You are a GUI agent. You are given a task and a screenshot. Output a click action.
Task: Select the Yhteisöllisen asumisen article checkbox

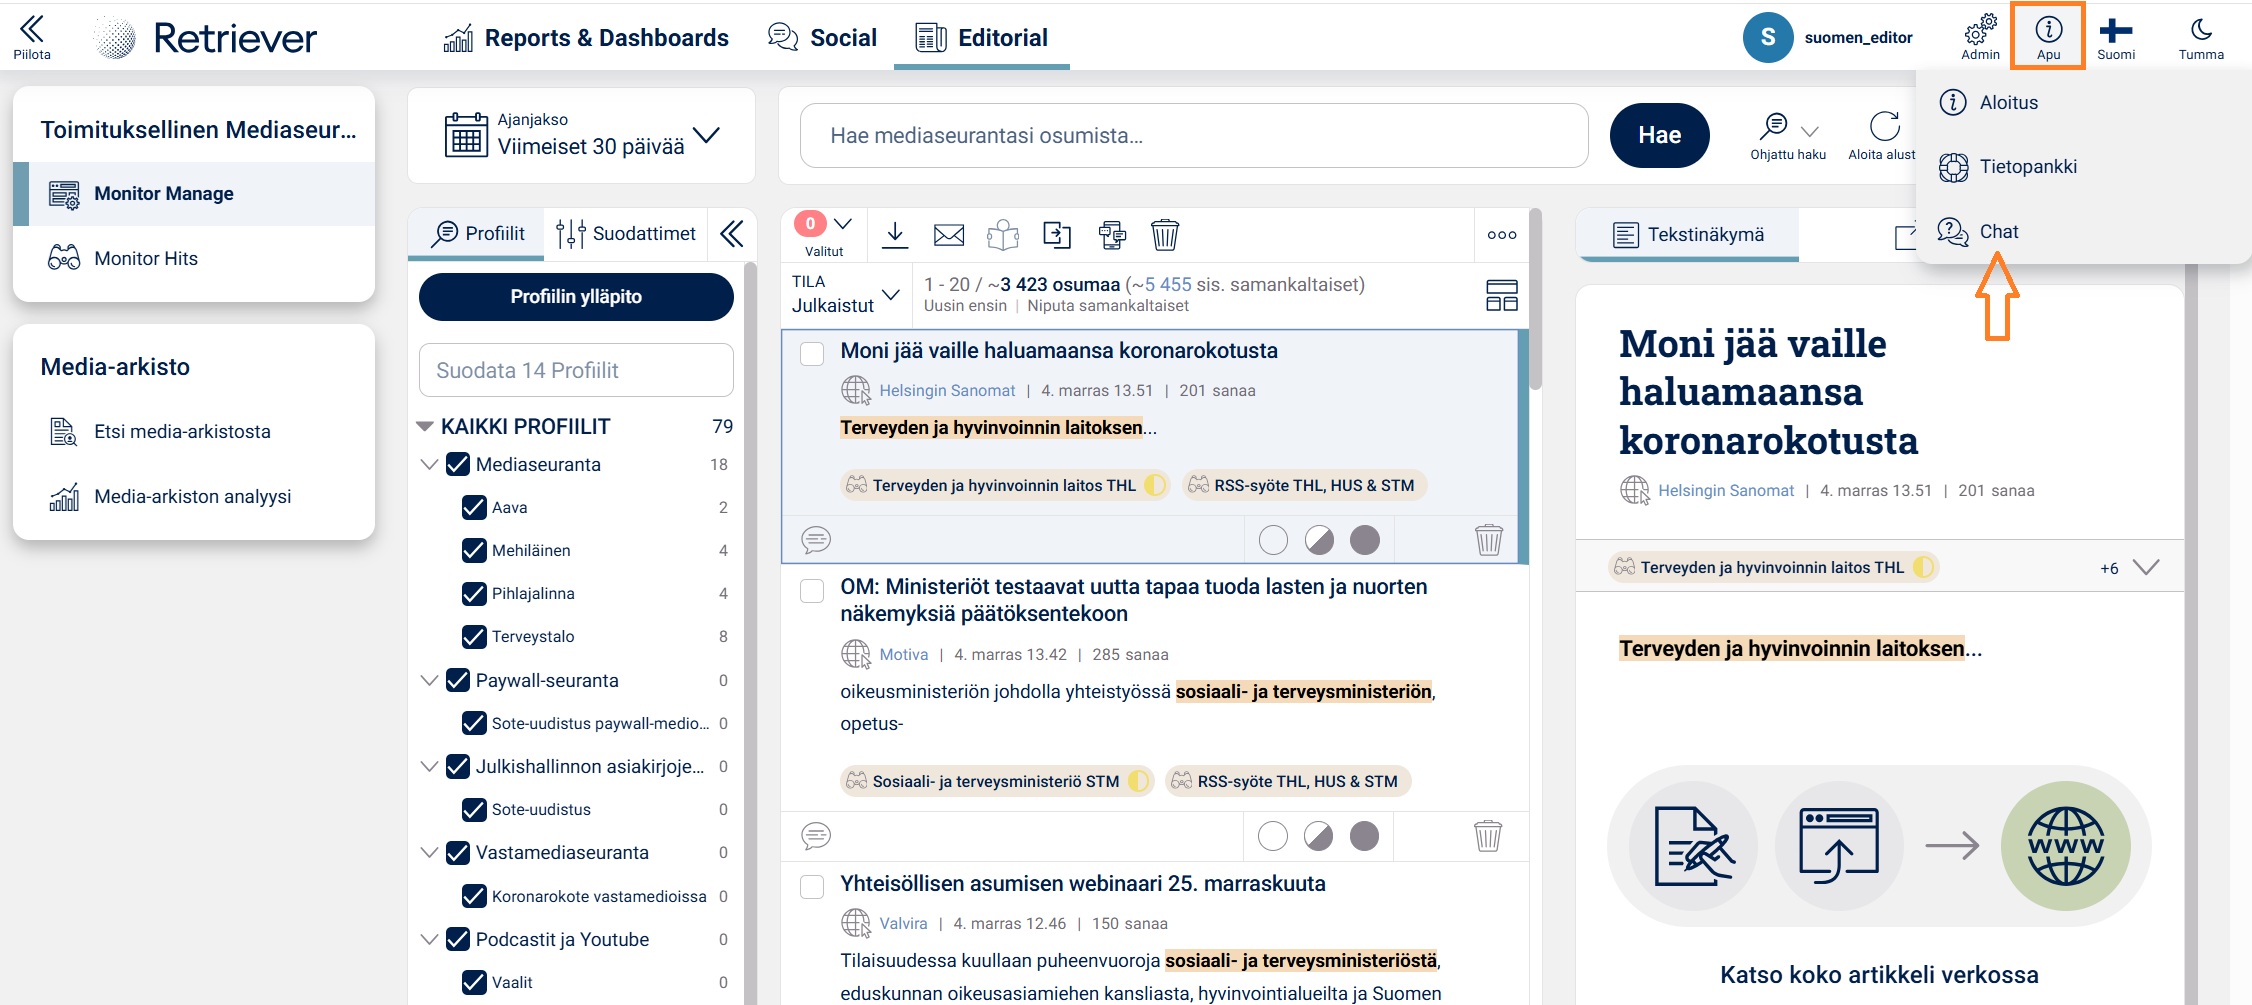pos(812,886)
